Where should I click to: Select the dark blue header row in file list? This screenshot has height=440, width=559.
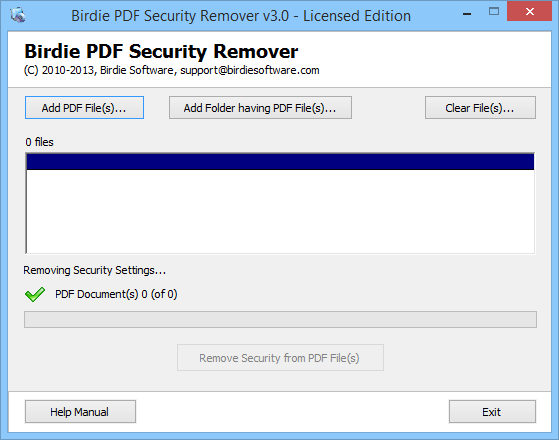280,162
